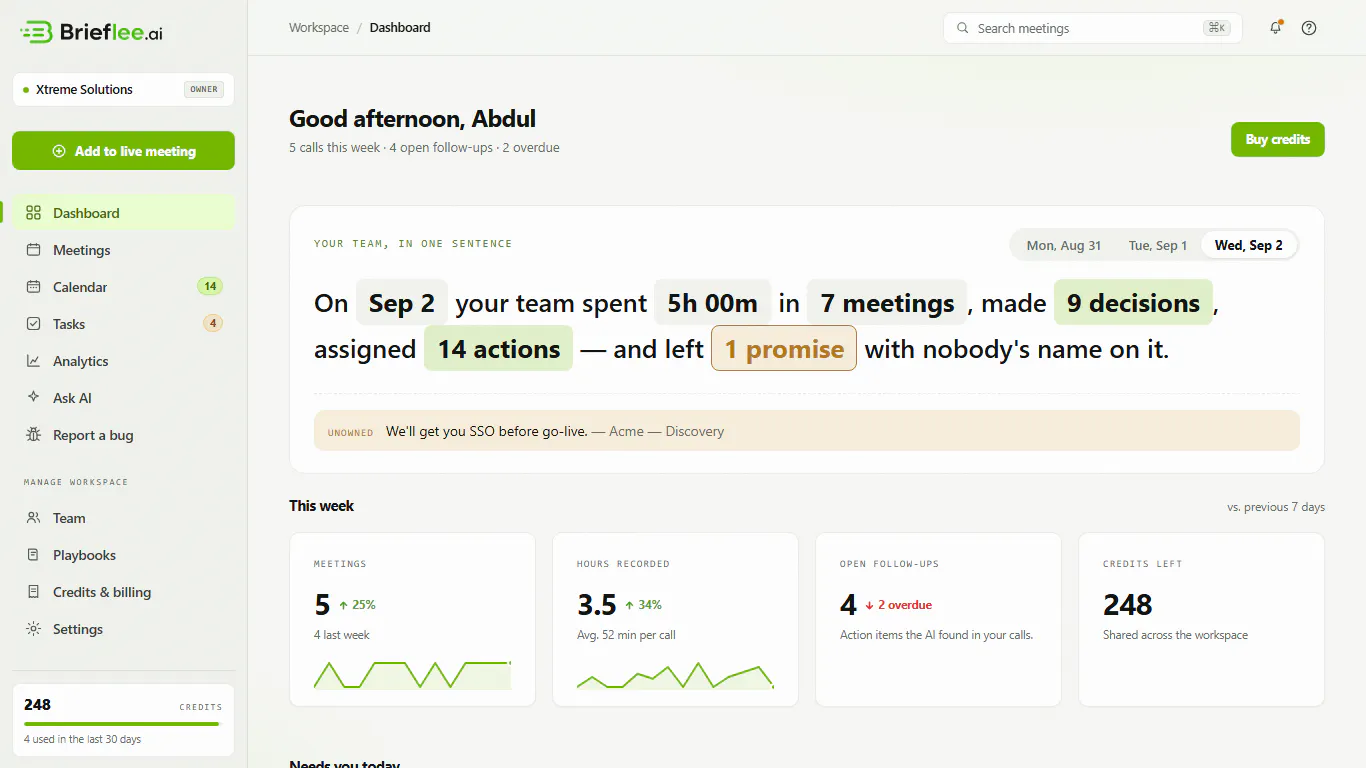Open the Analytics chart icon
The height and width of the screenshot is (768, 1366).
click(34, 361)
